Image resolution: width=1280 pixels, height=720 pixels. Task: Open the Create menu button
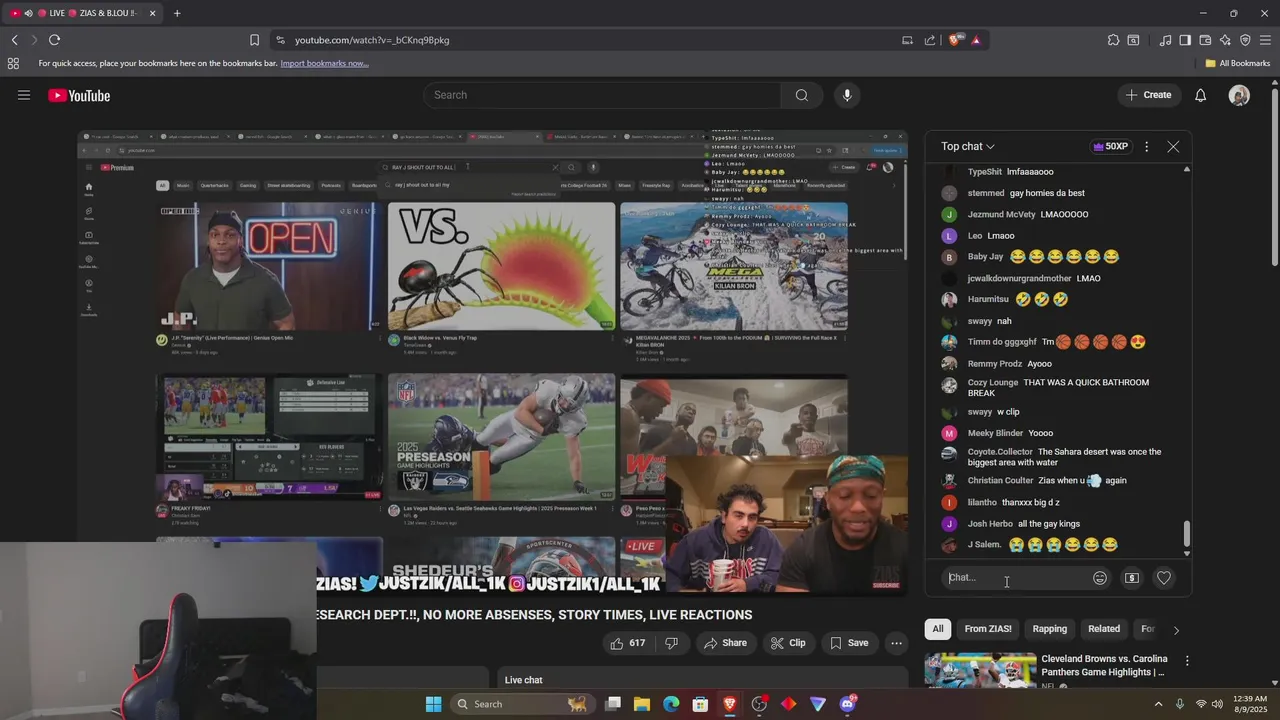(x=1148, y=95)
